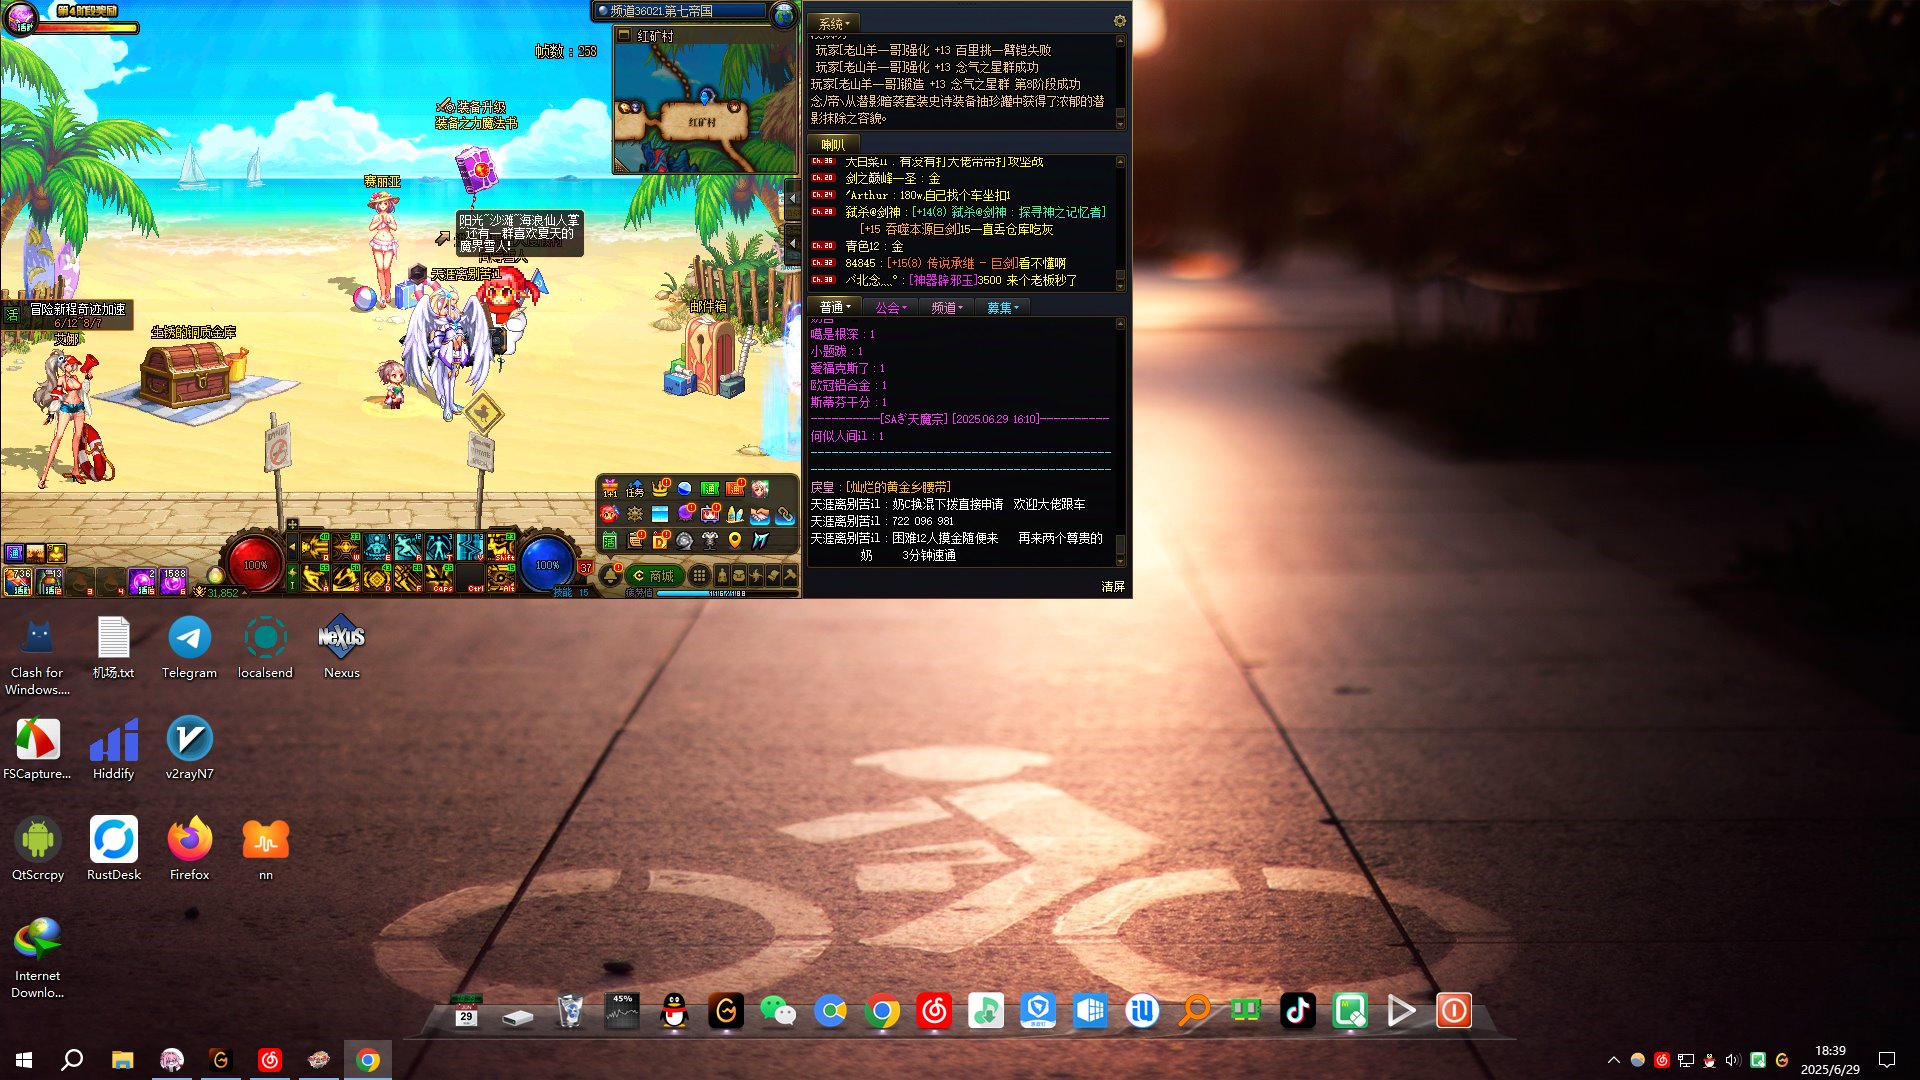The image size is (1920, 1080).
Task: Expand the 系统 chat tab dropdown
Action: pyautogui.click(x=834, y=24)
